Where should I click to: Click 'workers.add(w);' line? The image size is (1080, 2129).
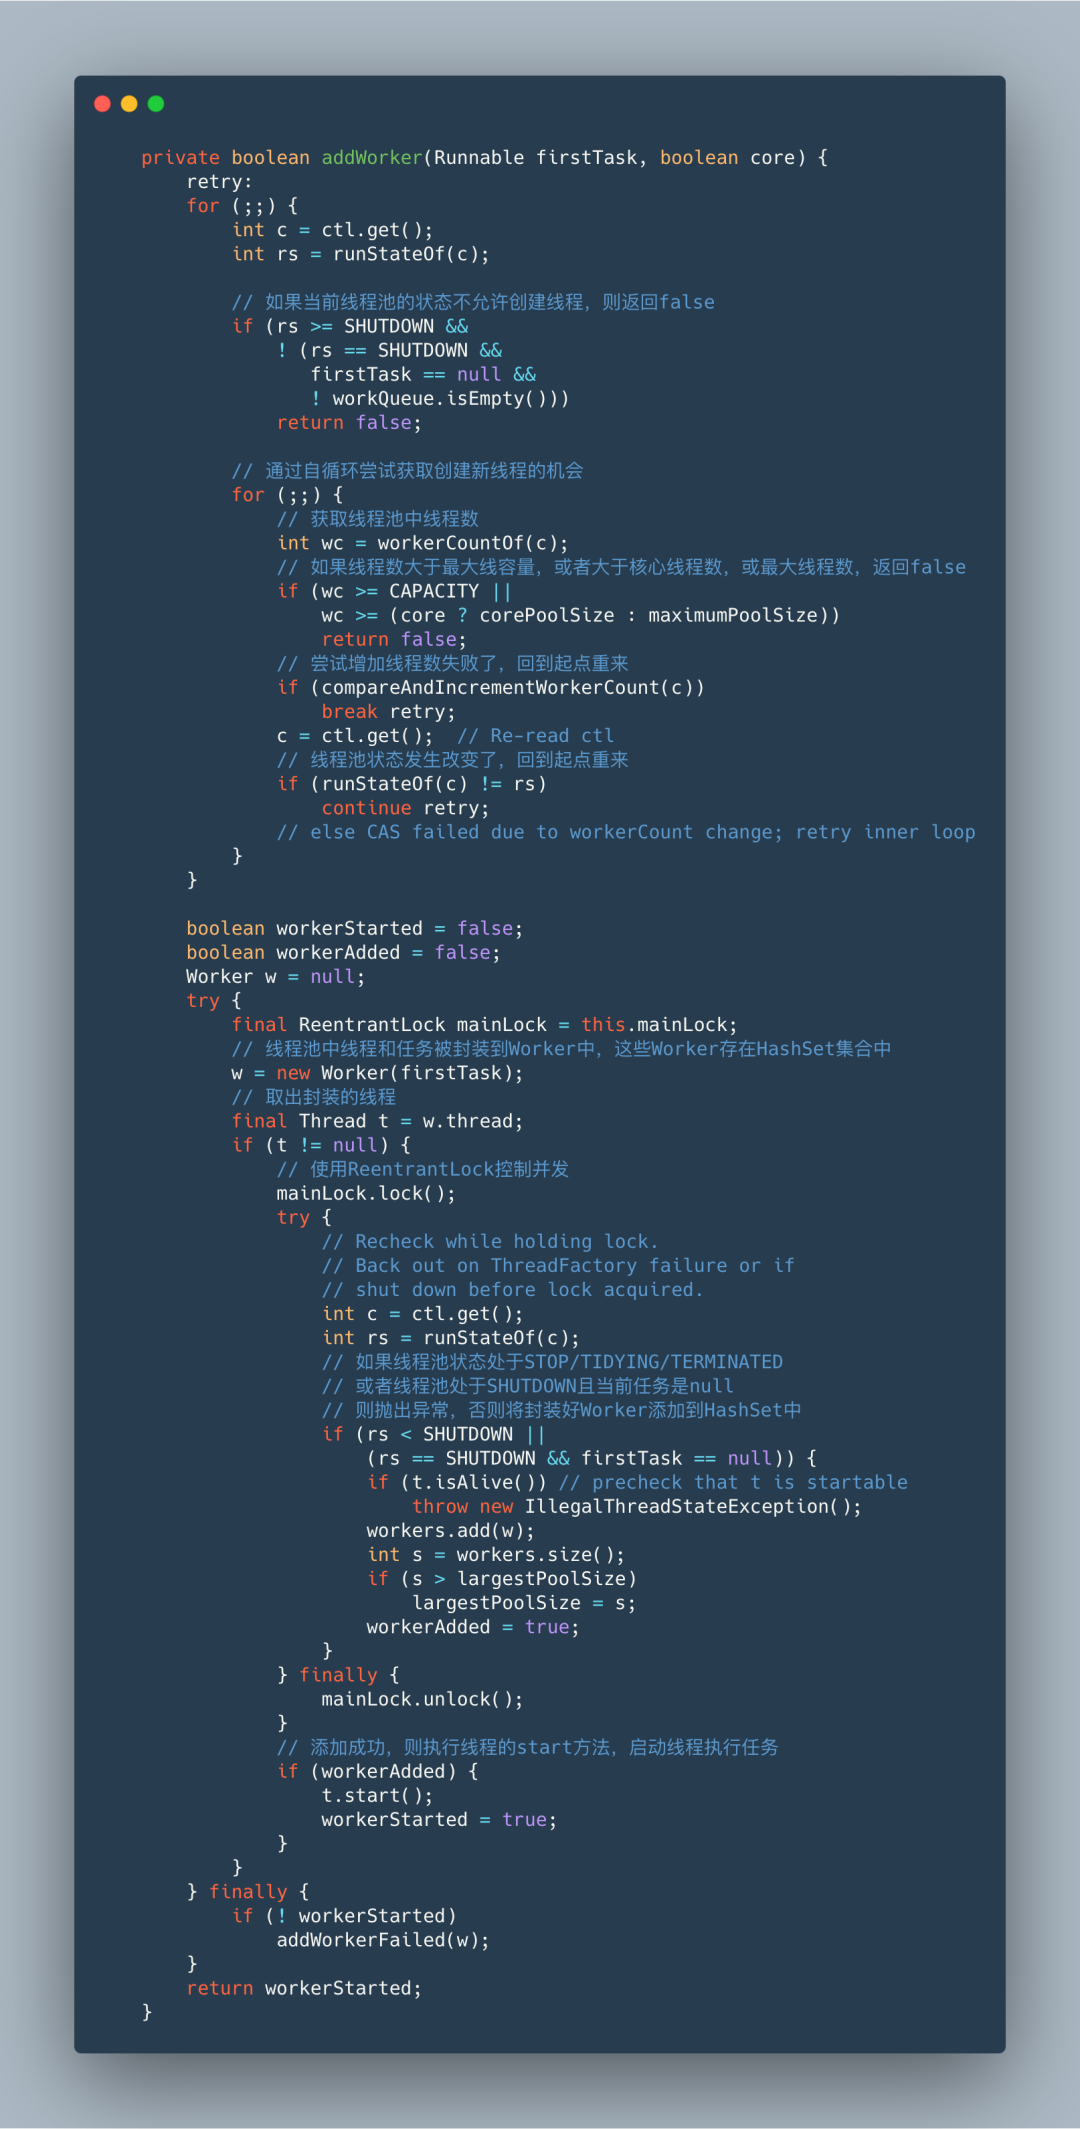451,1530
